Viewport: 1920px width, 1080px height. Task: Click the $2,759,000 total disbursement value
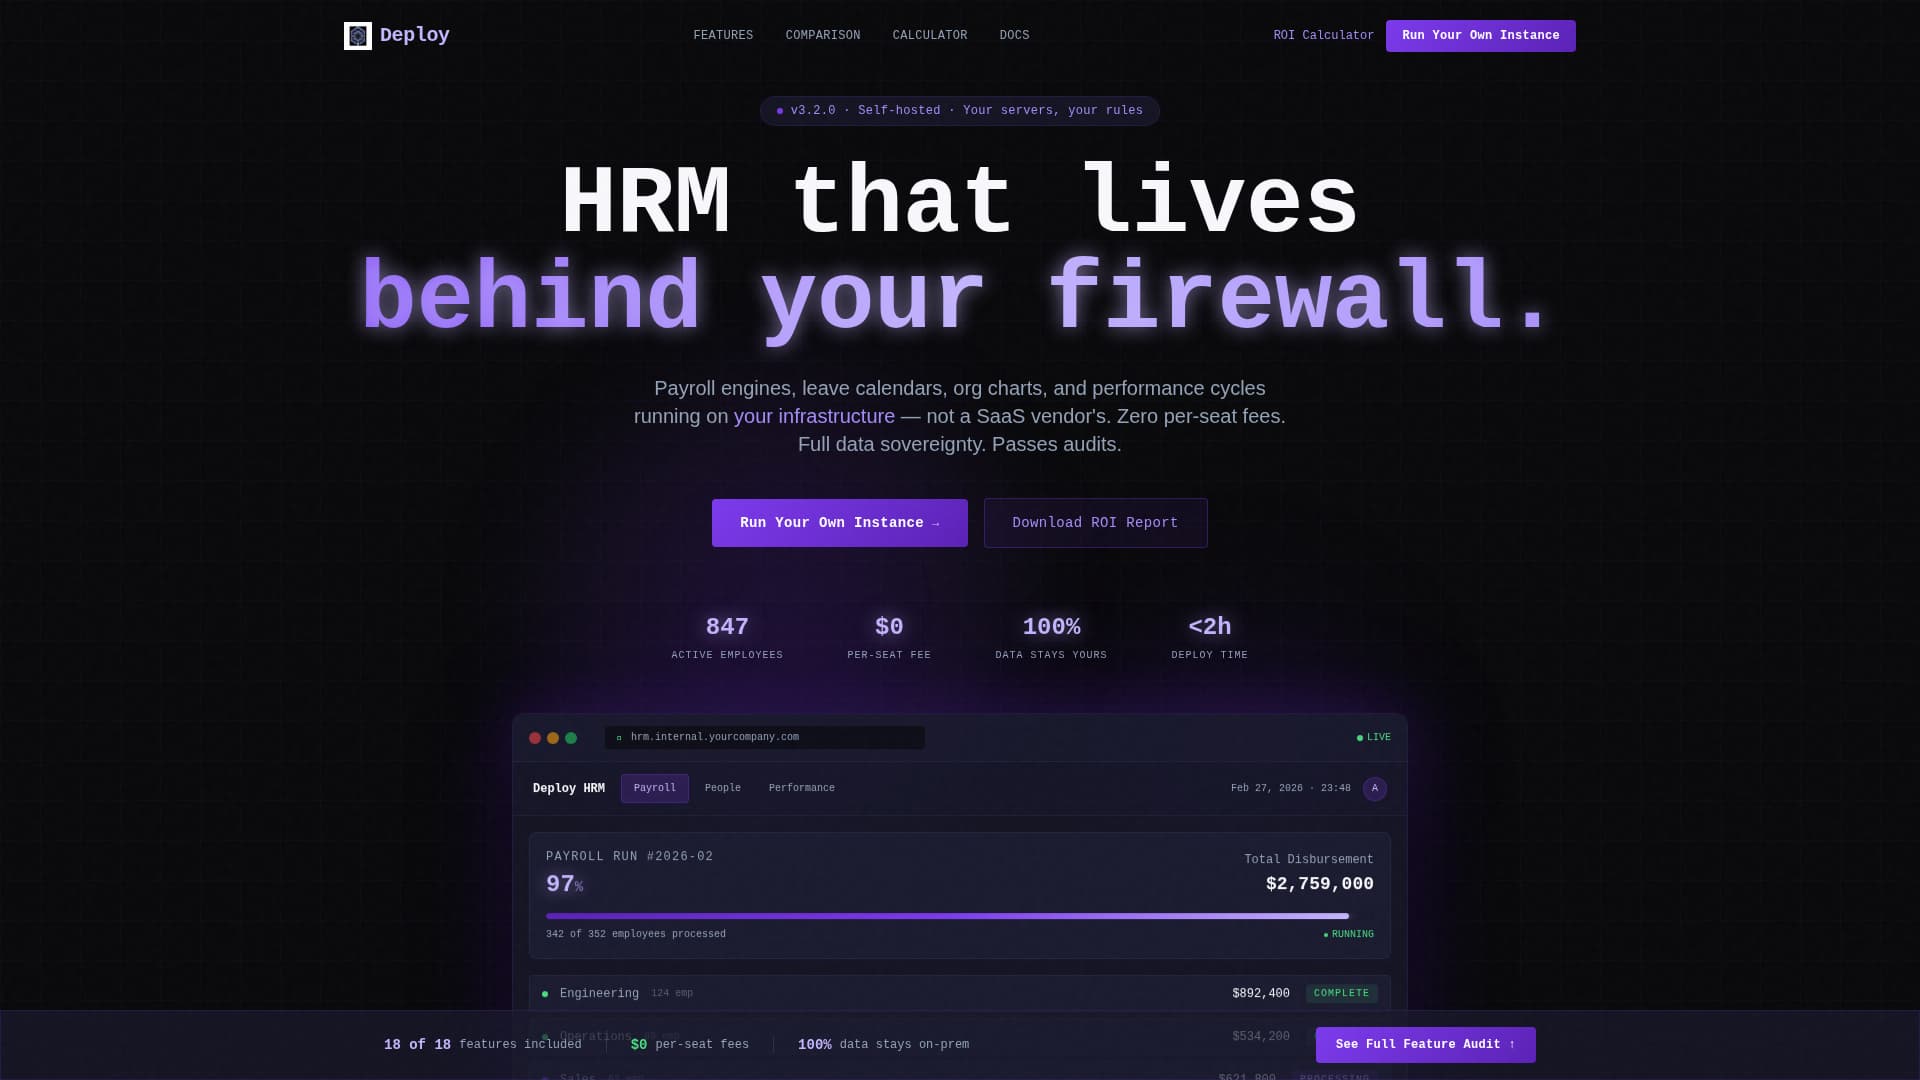pyautogui.click(x=1319, y=884)
